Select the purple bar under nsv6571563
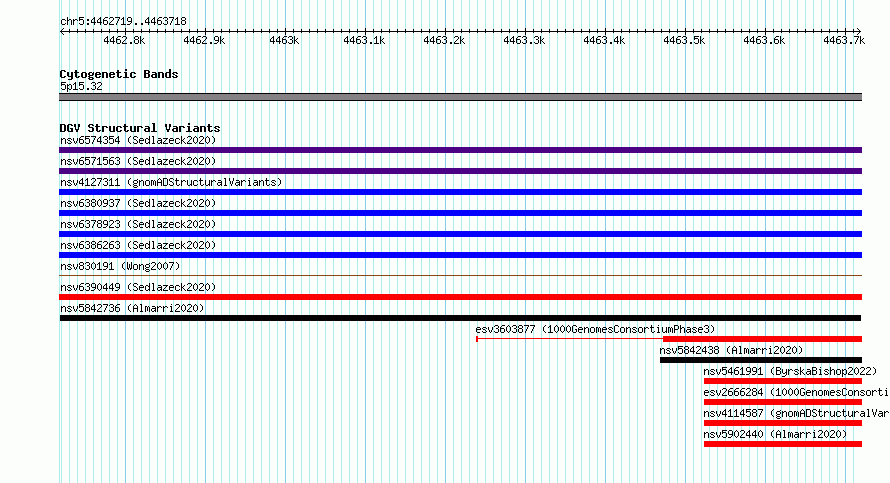This screenshot has width=890, height=483. 460,171
